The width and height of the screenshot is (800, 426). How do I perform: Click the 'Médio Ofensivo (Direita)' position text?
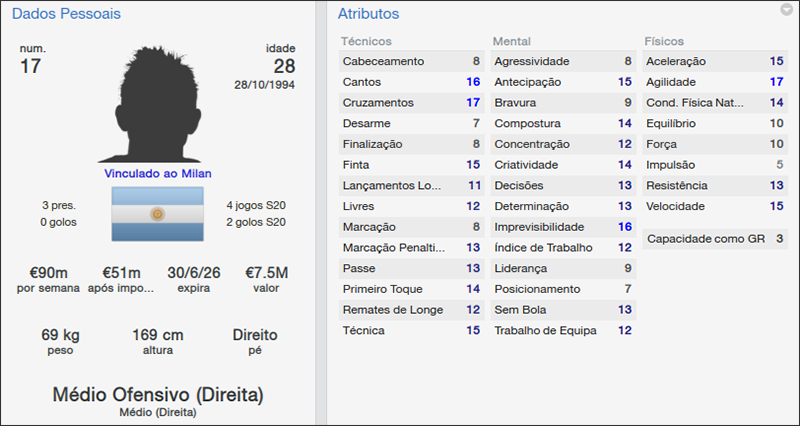157,395
